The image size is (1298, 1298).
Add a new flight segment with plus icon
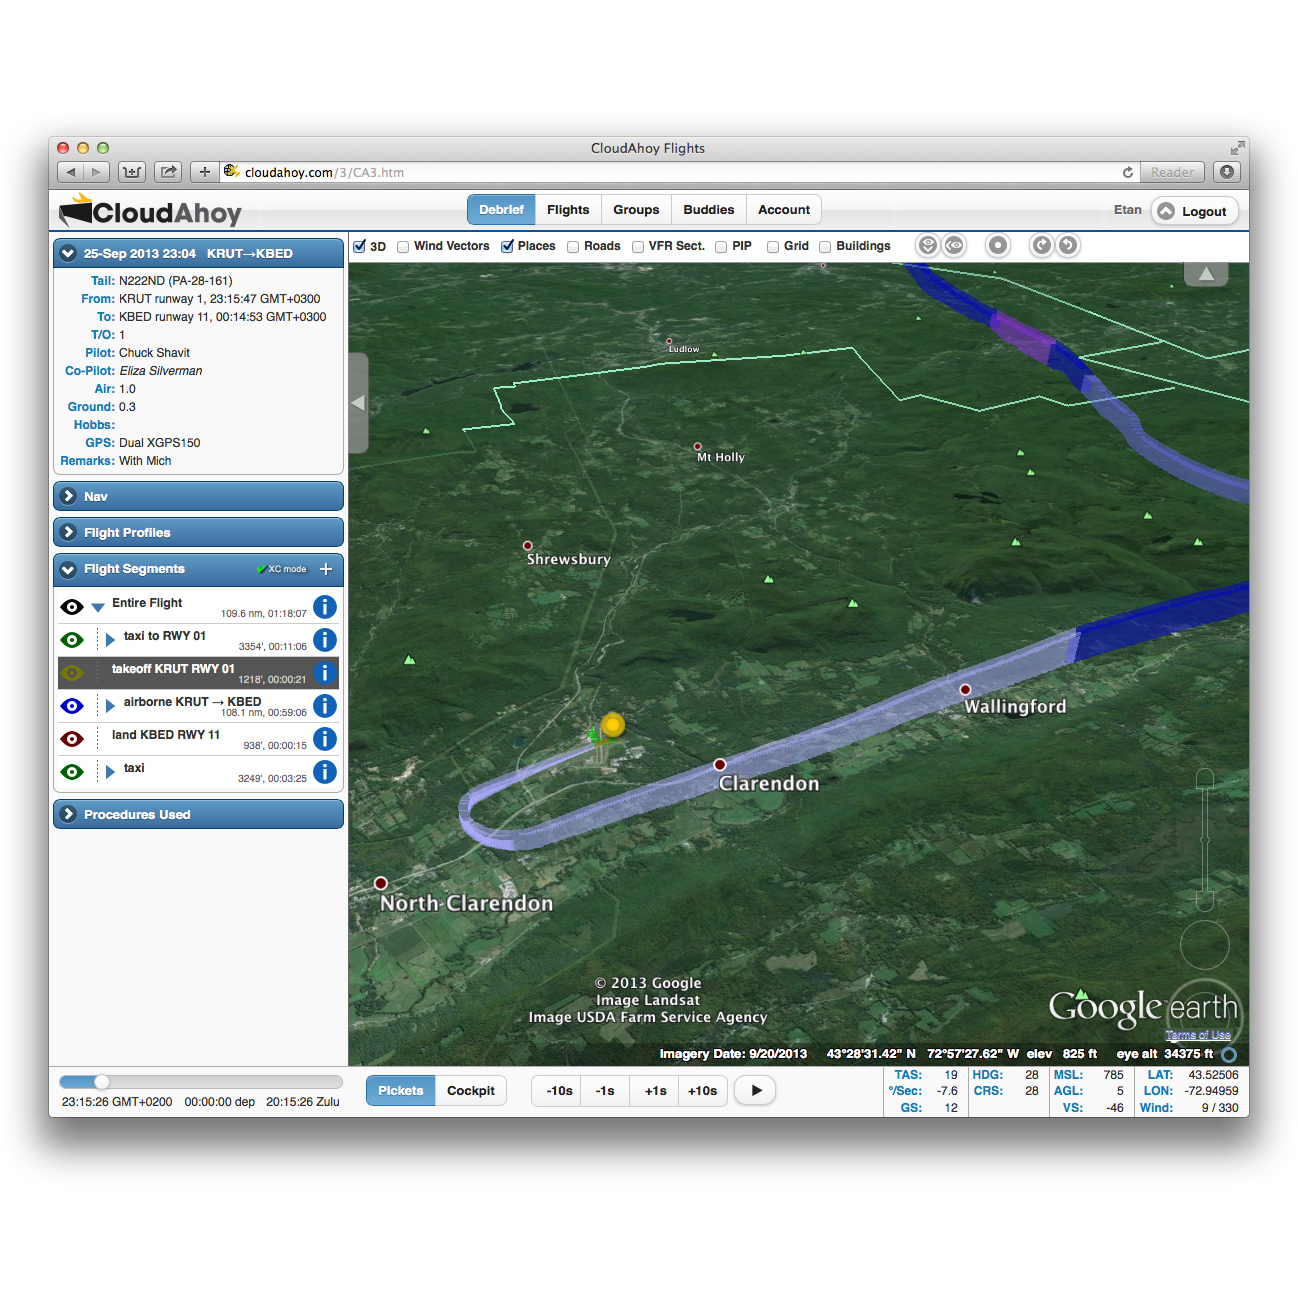tap(326, 569)
